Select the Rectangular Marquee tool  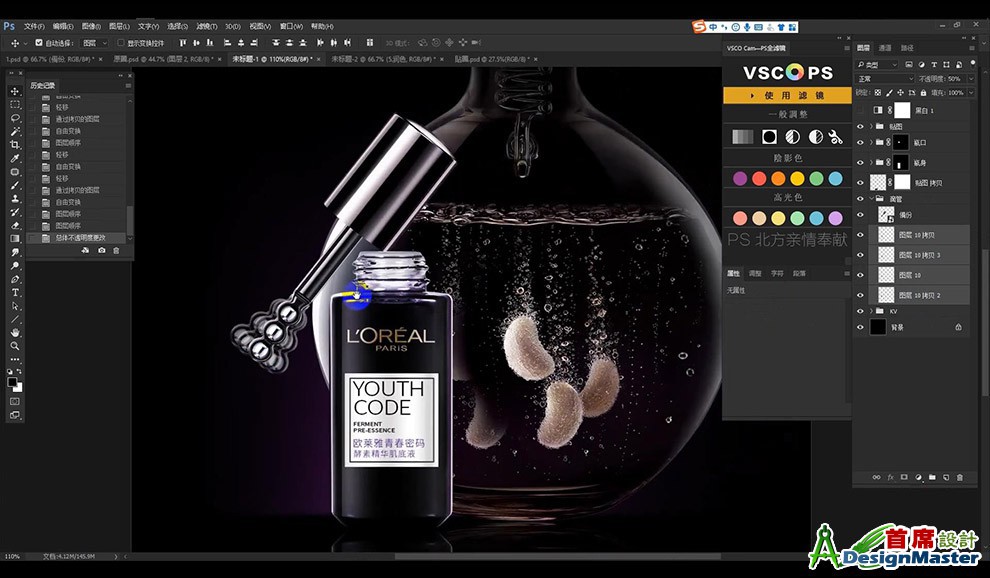click(15, 104)
